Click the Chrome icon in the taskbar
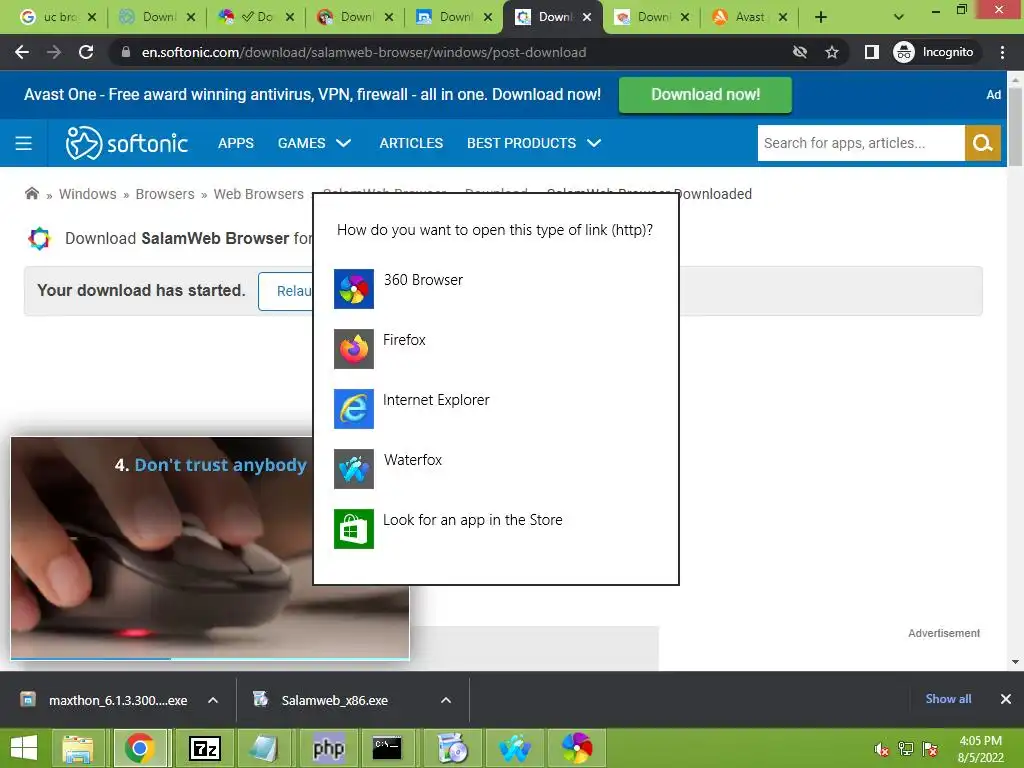The width and height of the screenshot is (1024, 768). click(140, 748)
